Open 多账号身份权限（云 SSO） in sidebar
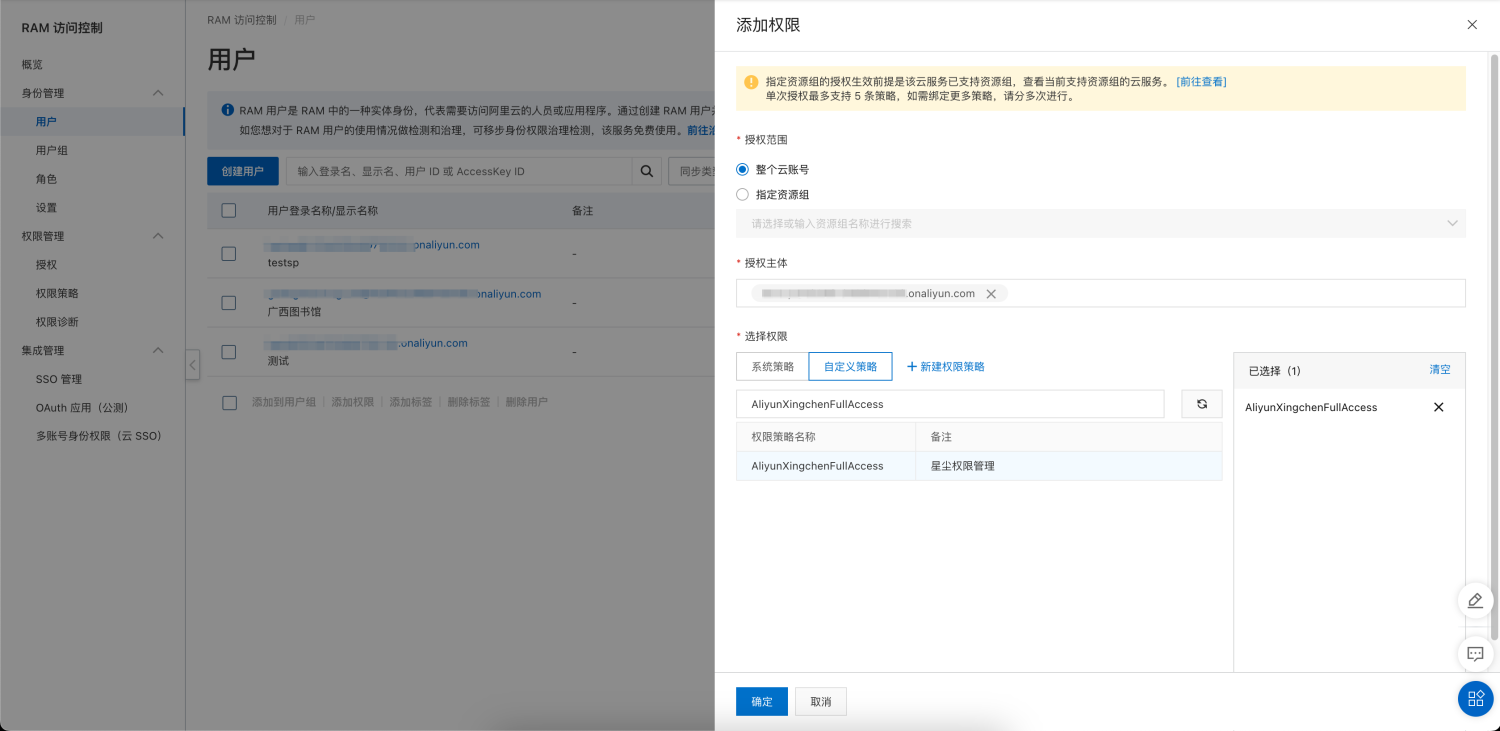Viewport: 1500px width, 731px height. tap(99, 436)
